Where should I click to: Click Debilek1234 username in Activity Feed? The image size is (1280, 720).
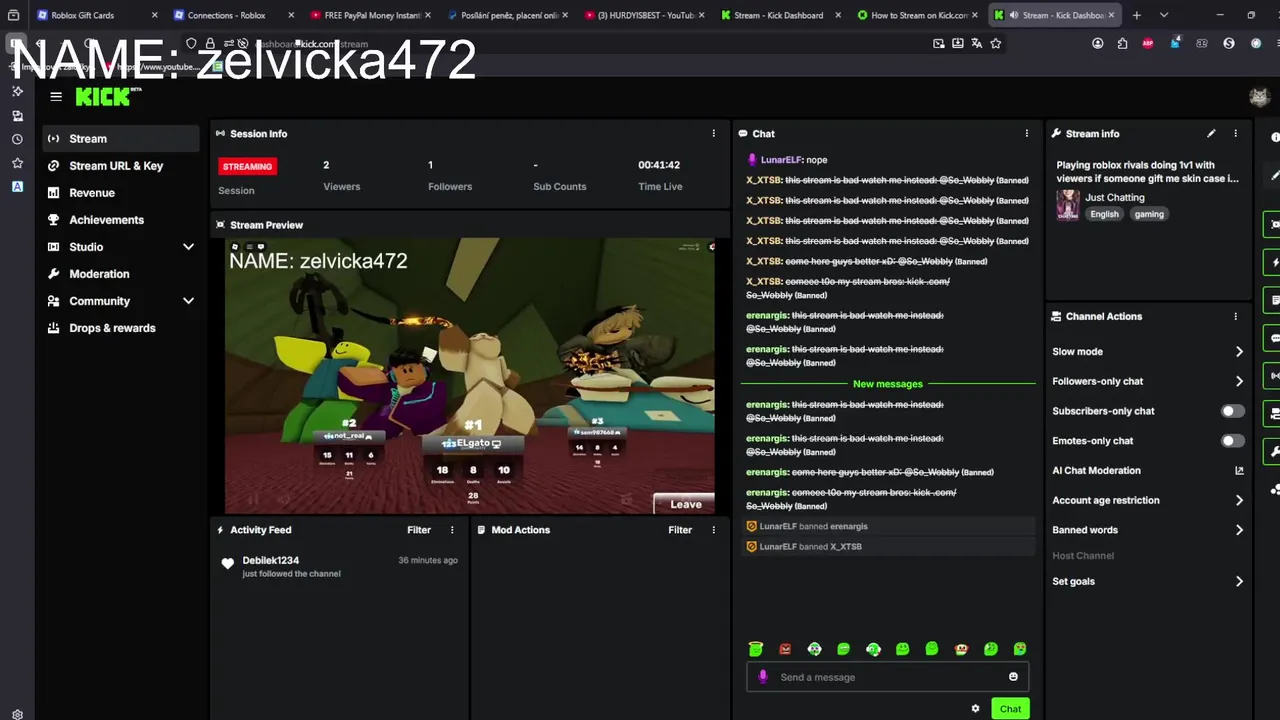point(271,561)
